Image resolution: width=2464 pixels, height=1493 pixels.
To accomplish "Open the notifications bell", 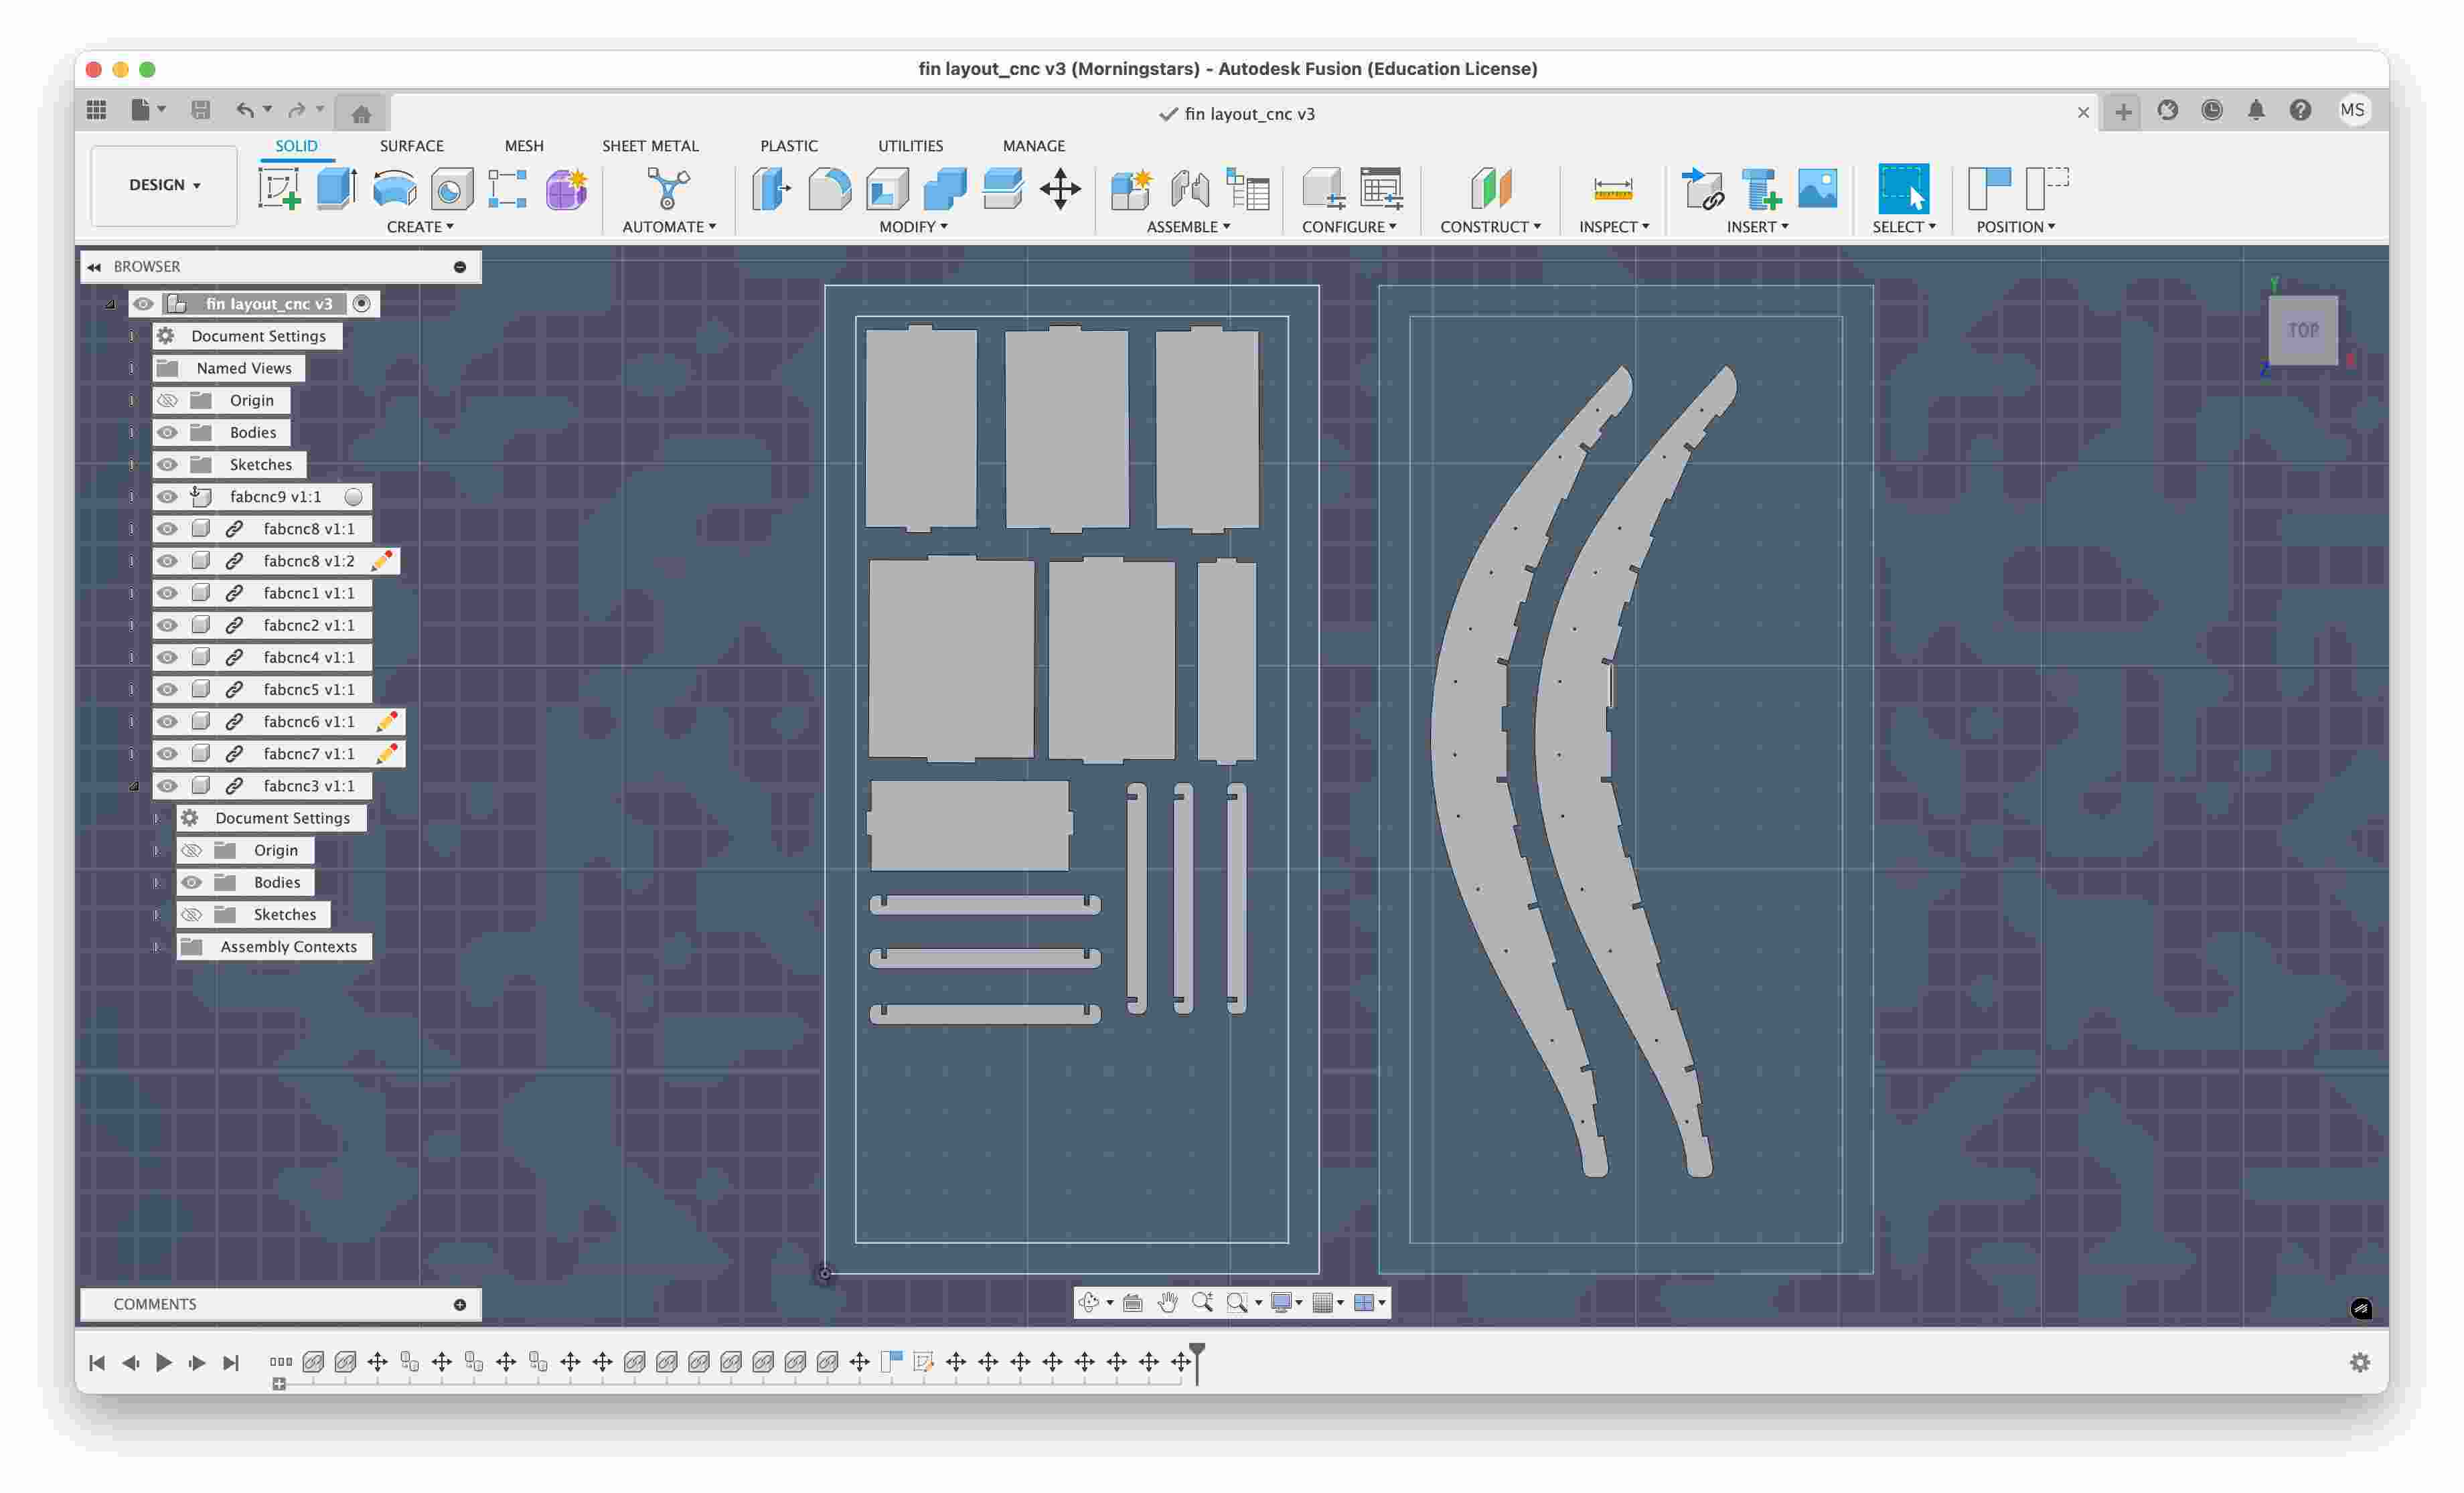I will [x=2256, y=110].
